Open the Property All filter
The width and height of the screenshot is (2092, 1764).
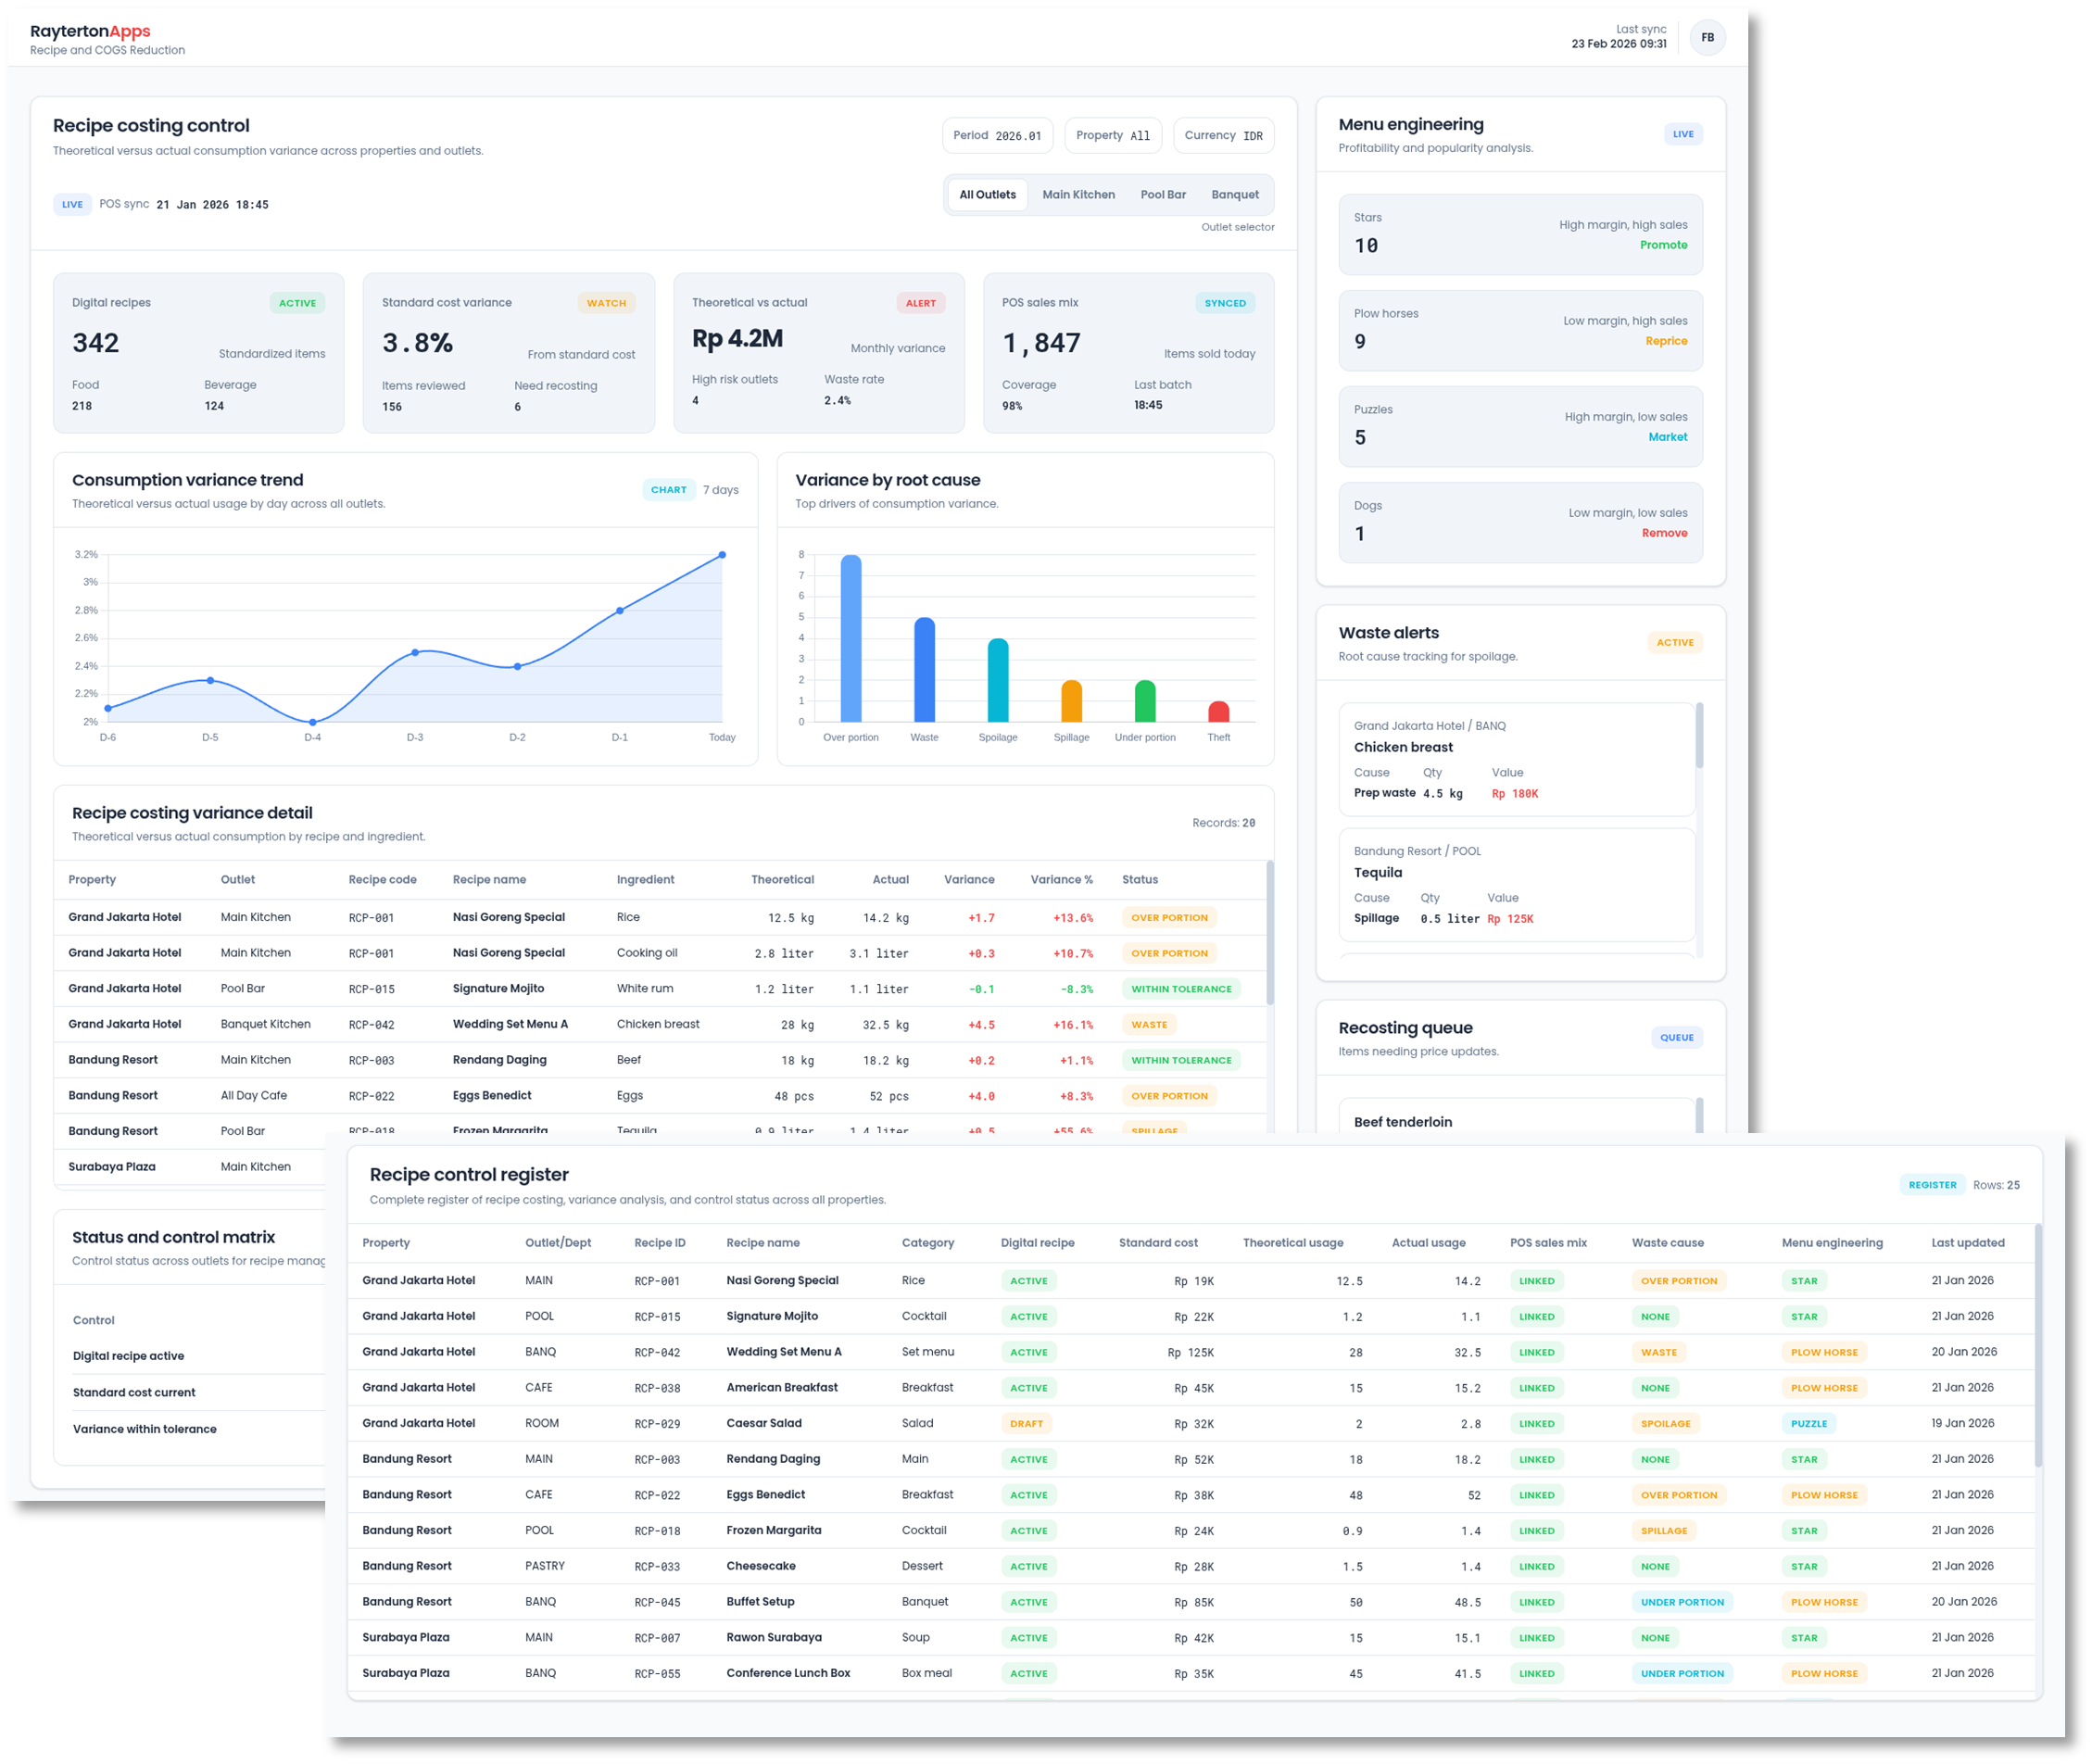click(x=1112, y=136)
